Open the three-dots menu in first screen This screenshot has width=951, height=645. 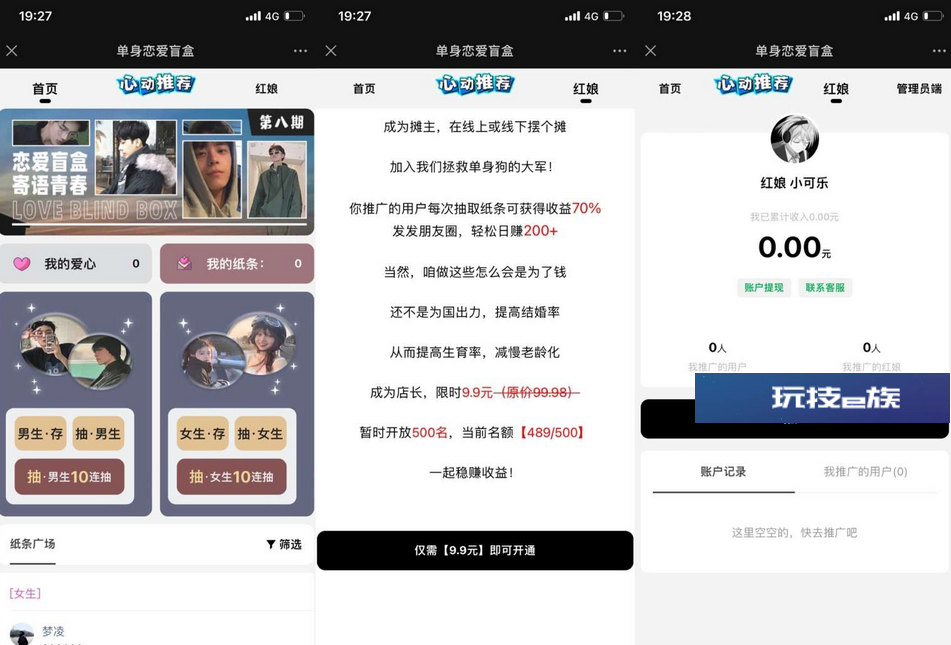click(300, 51)
